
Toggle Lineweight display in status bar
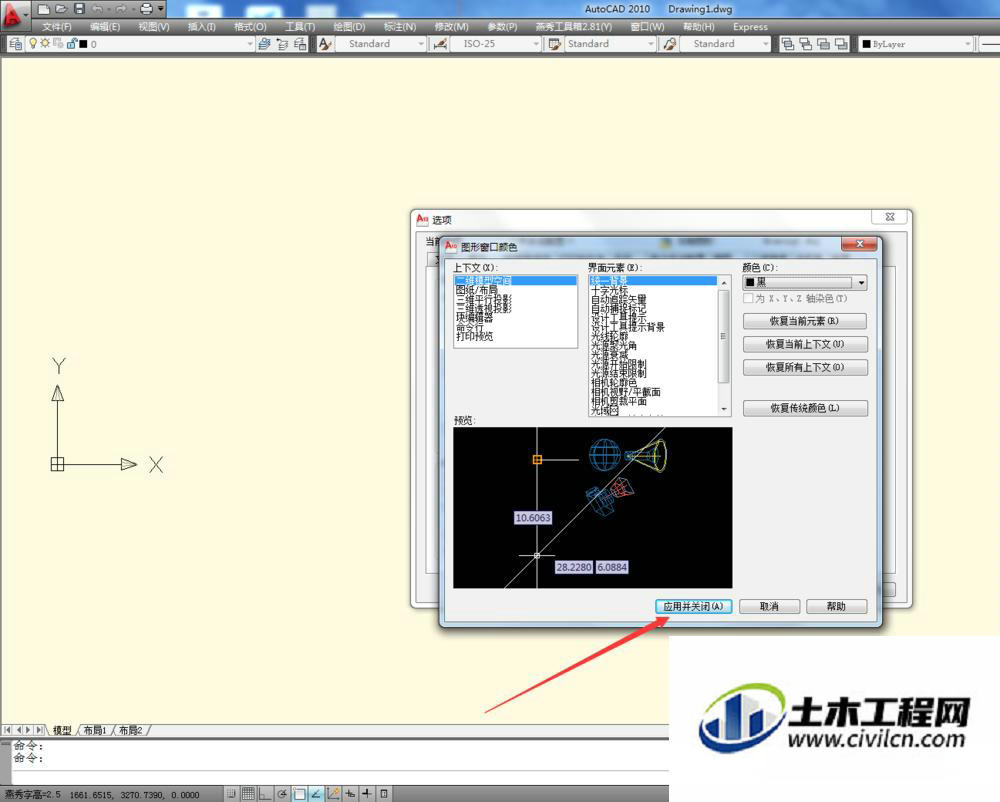(x=367, y=794)
